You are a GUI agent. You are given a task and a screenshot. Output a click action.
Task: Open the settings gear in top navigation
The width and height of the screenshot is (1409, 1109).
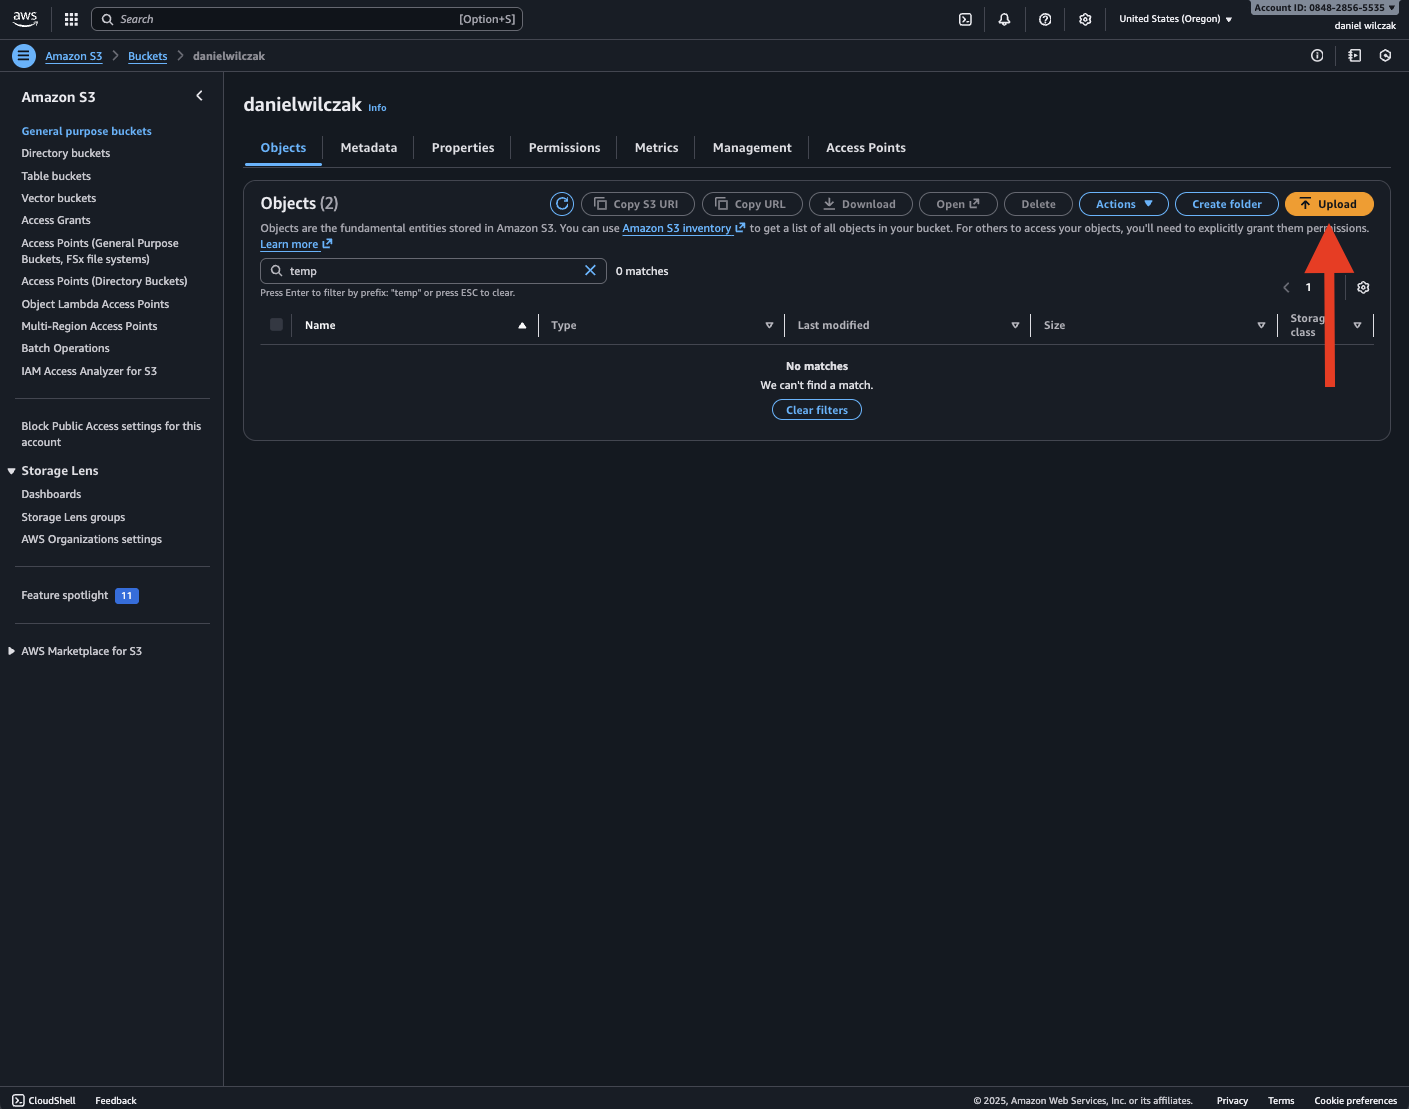coord(1085,19)
